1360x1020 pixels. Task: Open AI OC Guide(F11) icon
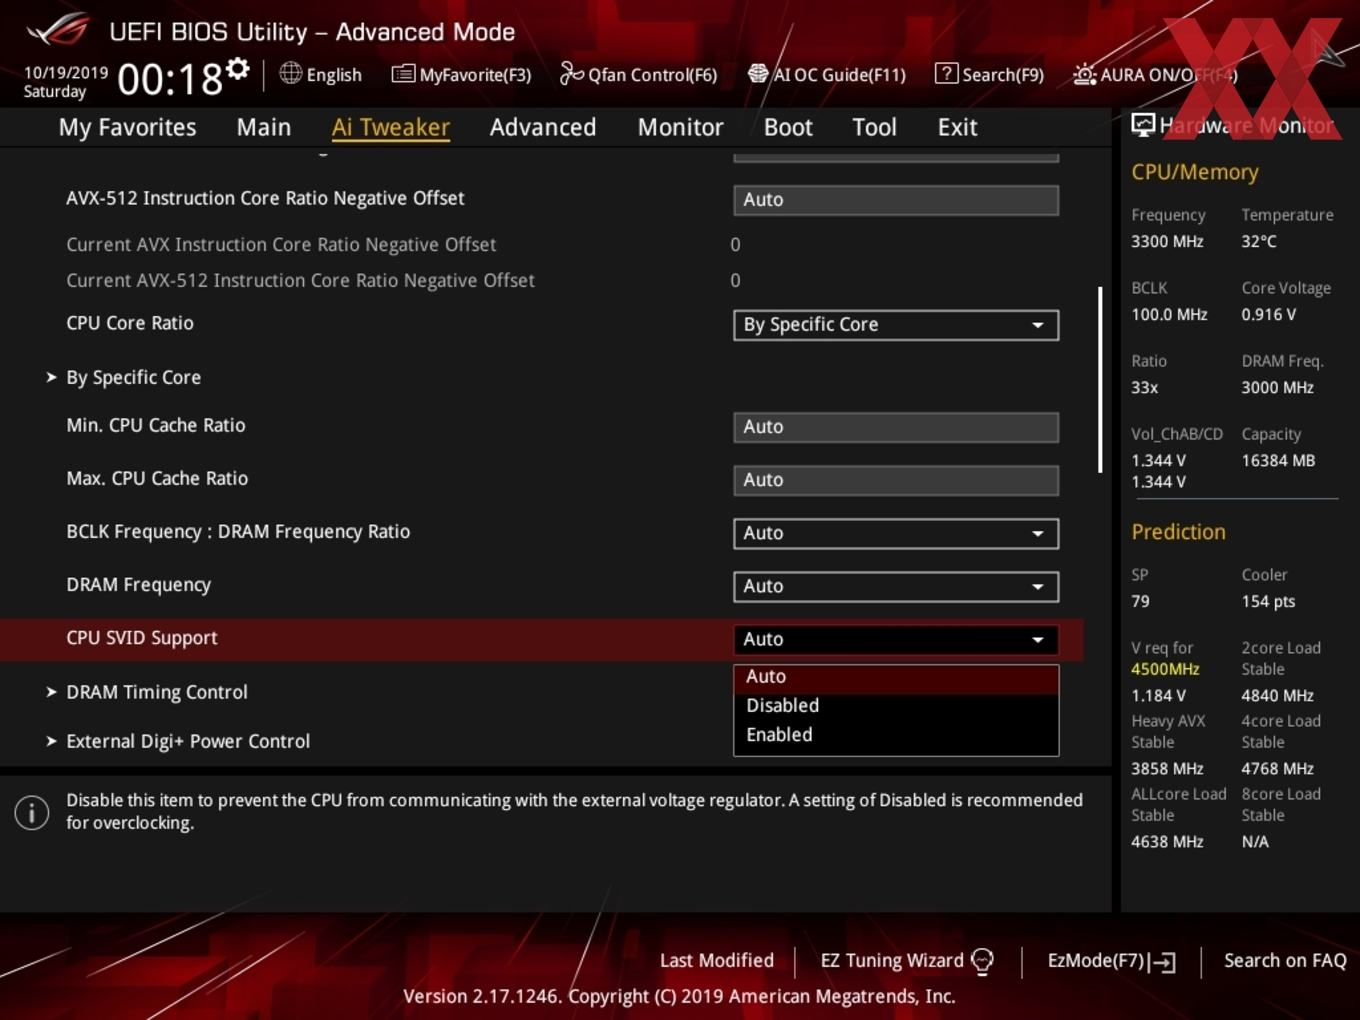[x=758, y=74]
